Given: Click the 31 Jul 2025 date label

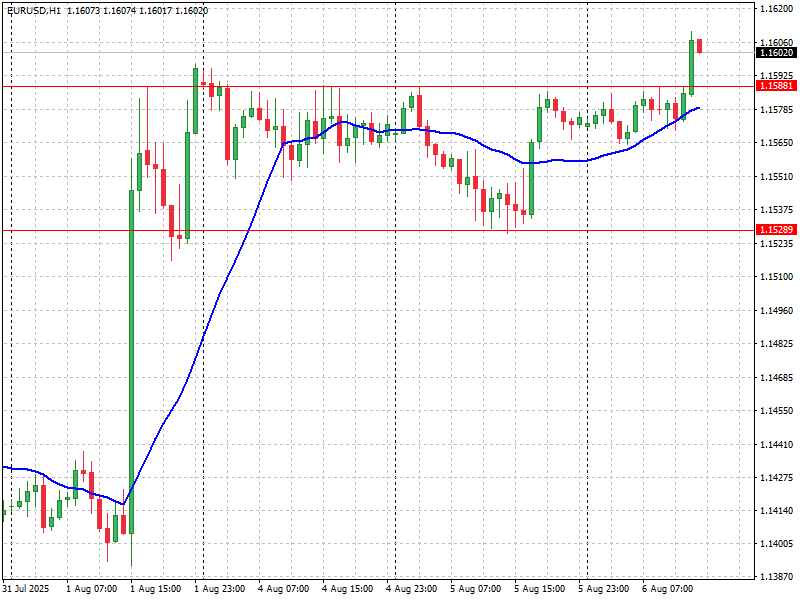Looking at the screenshot, I should click(26, 589).
